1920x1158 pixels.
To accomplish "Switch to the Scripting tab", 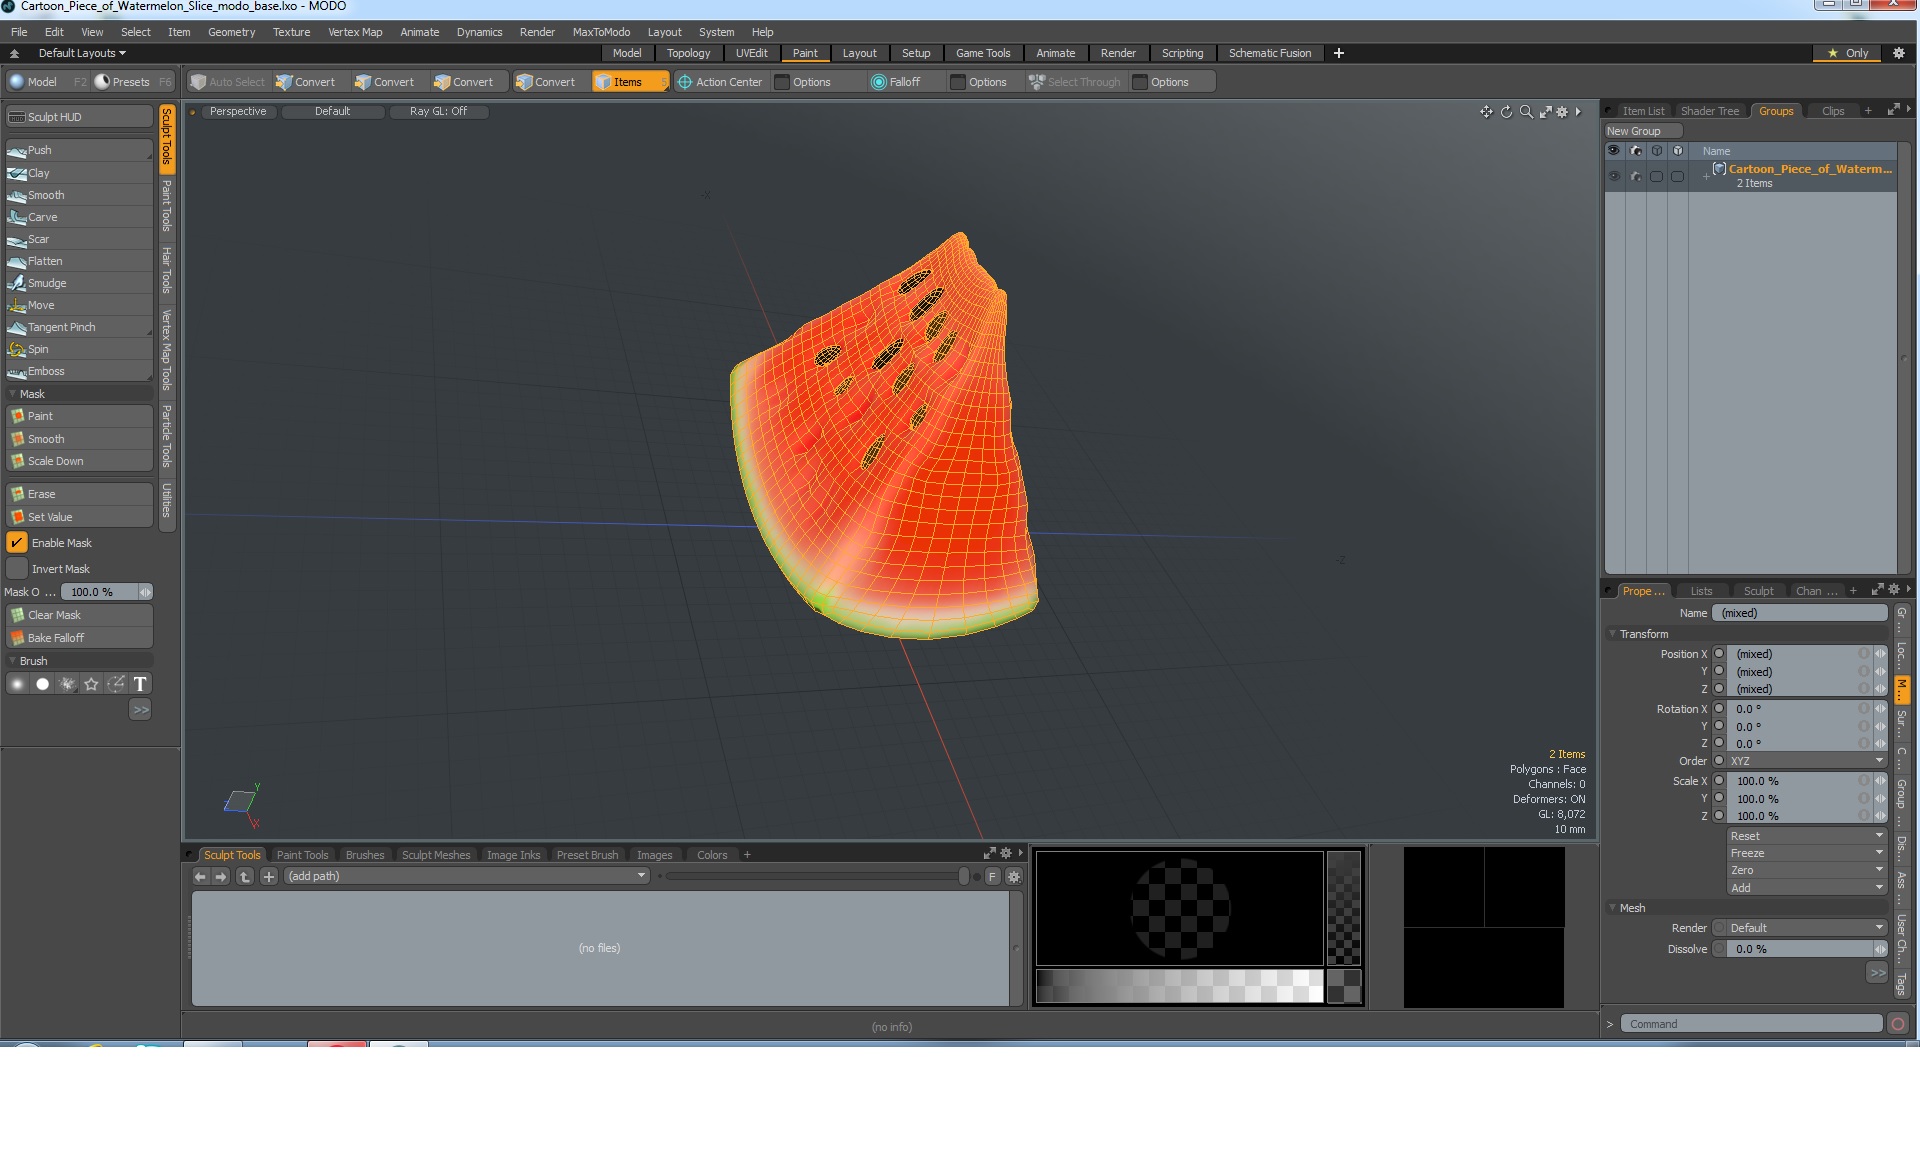I will pos(1181,52).
